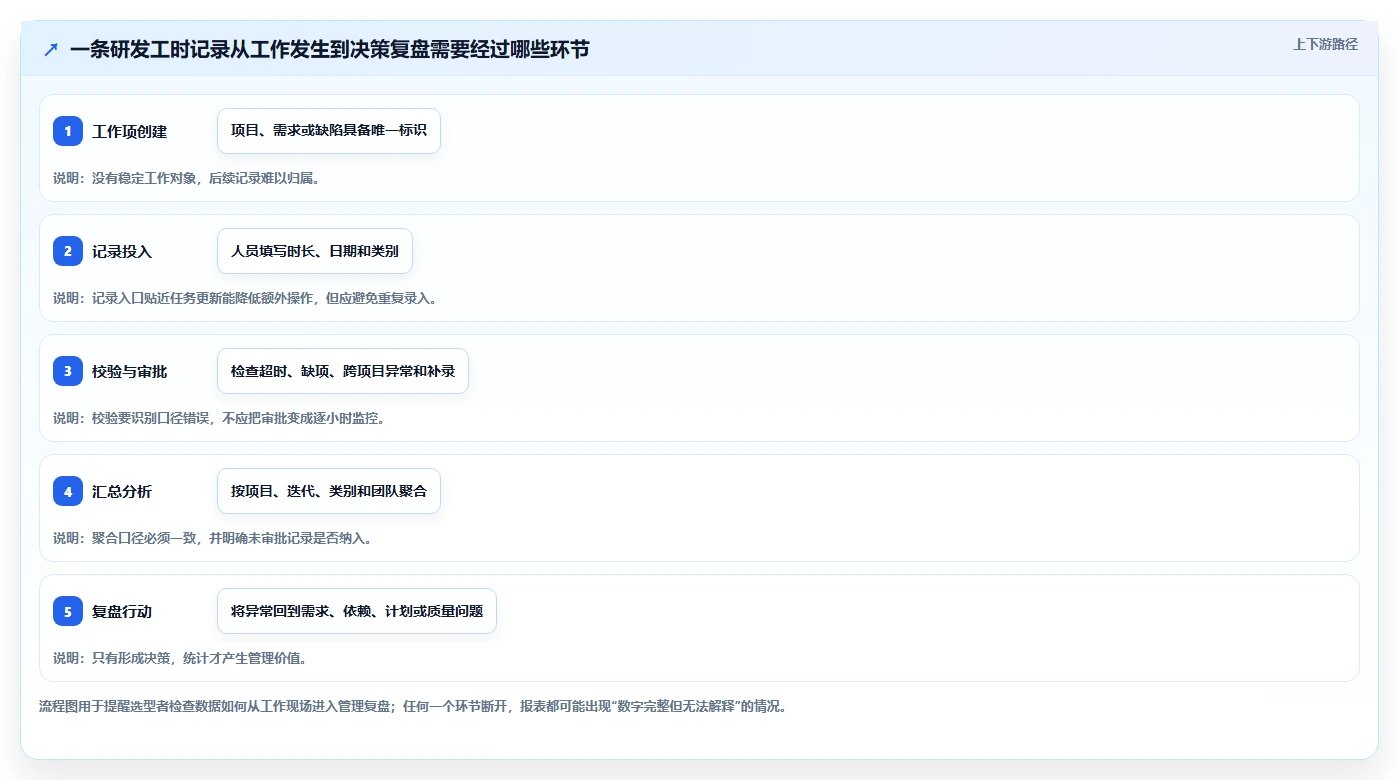Click the note 没有稳定工作对象，后续记录难以归属
The height and width of the screenshot is (780, 1399).
point(186,178)
